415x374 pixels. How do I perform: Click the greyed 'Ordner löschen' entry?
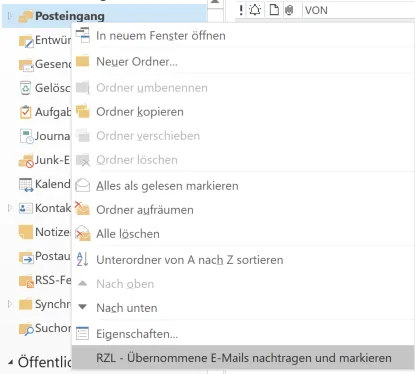pos(243,160)
